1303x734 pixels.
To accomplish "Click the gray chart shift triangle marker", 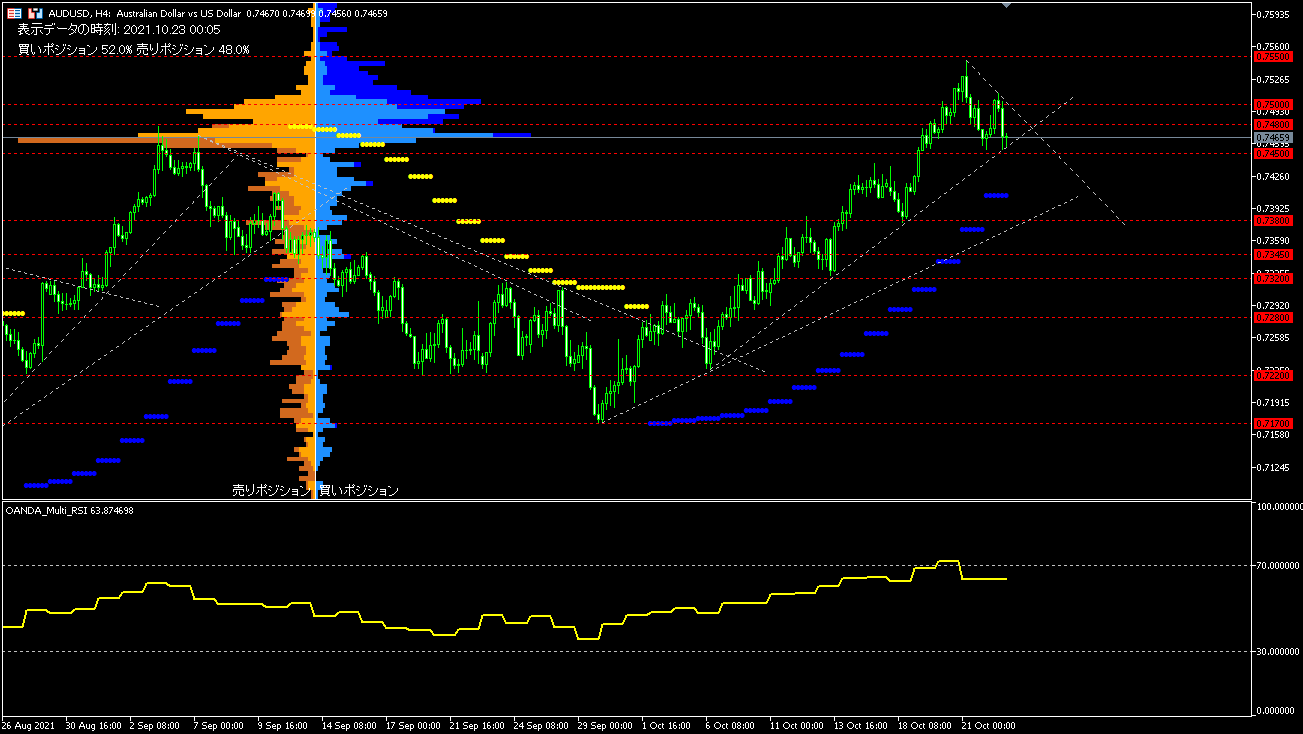I will click(x=1007, y=5).
